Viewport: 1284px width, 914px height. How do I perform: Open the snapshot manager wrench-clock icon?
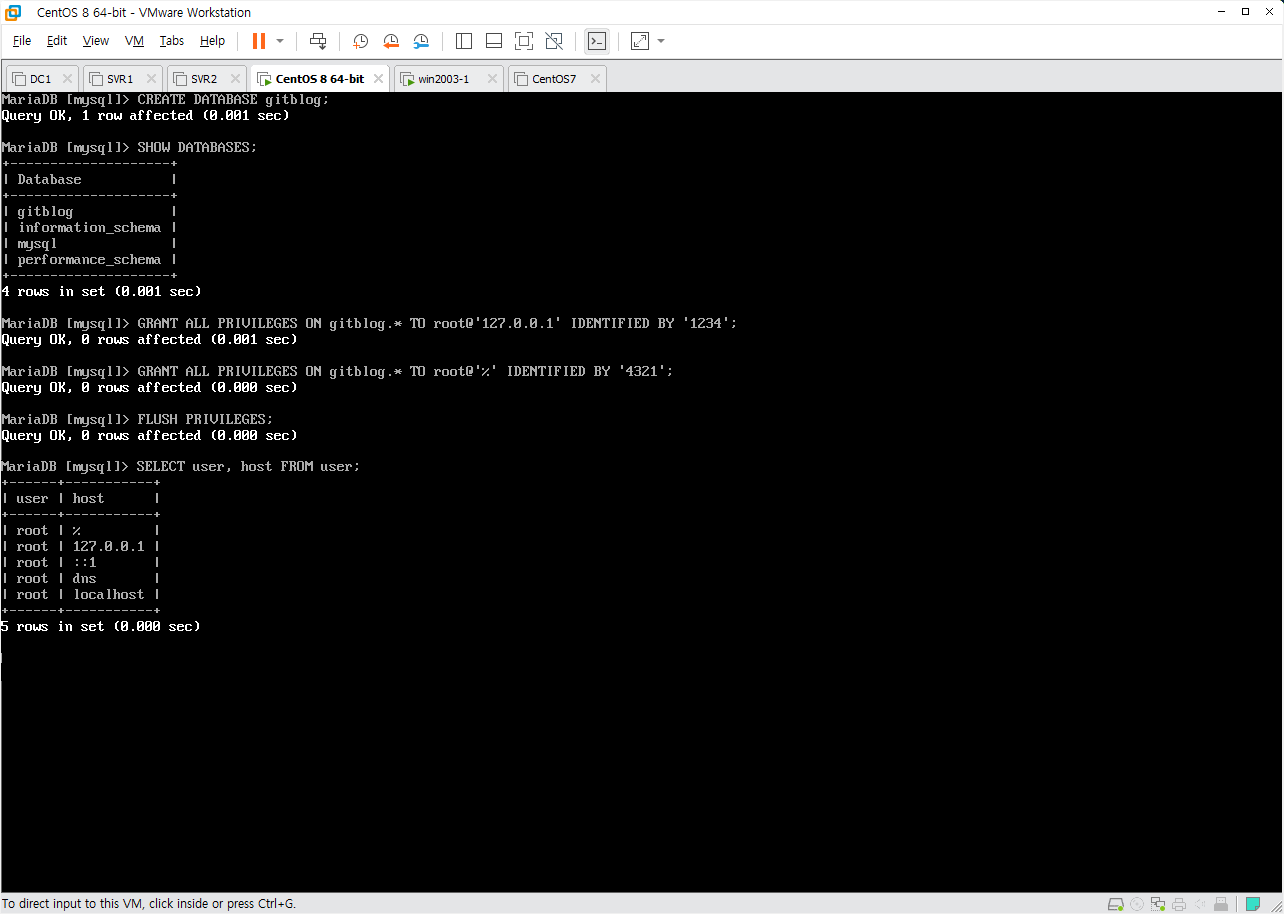[421, 41]
